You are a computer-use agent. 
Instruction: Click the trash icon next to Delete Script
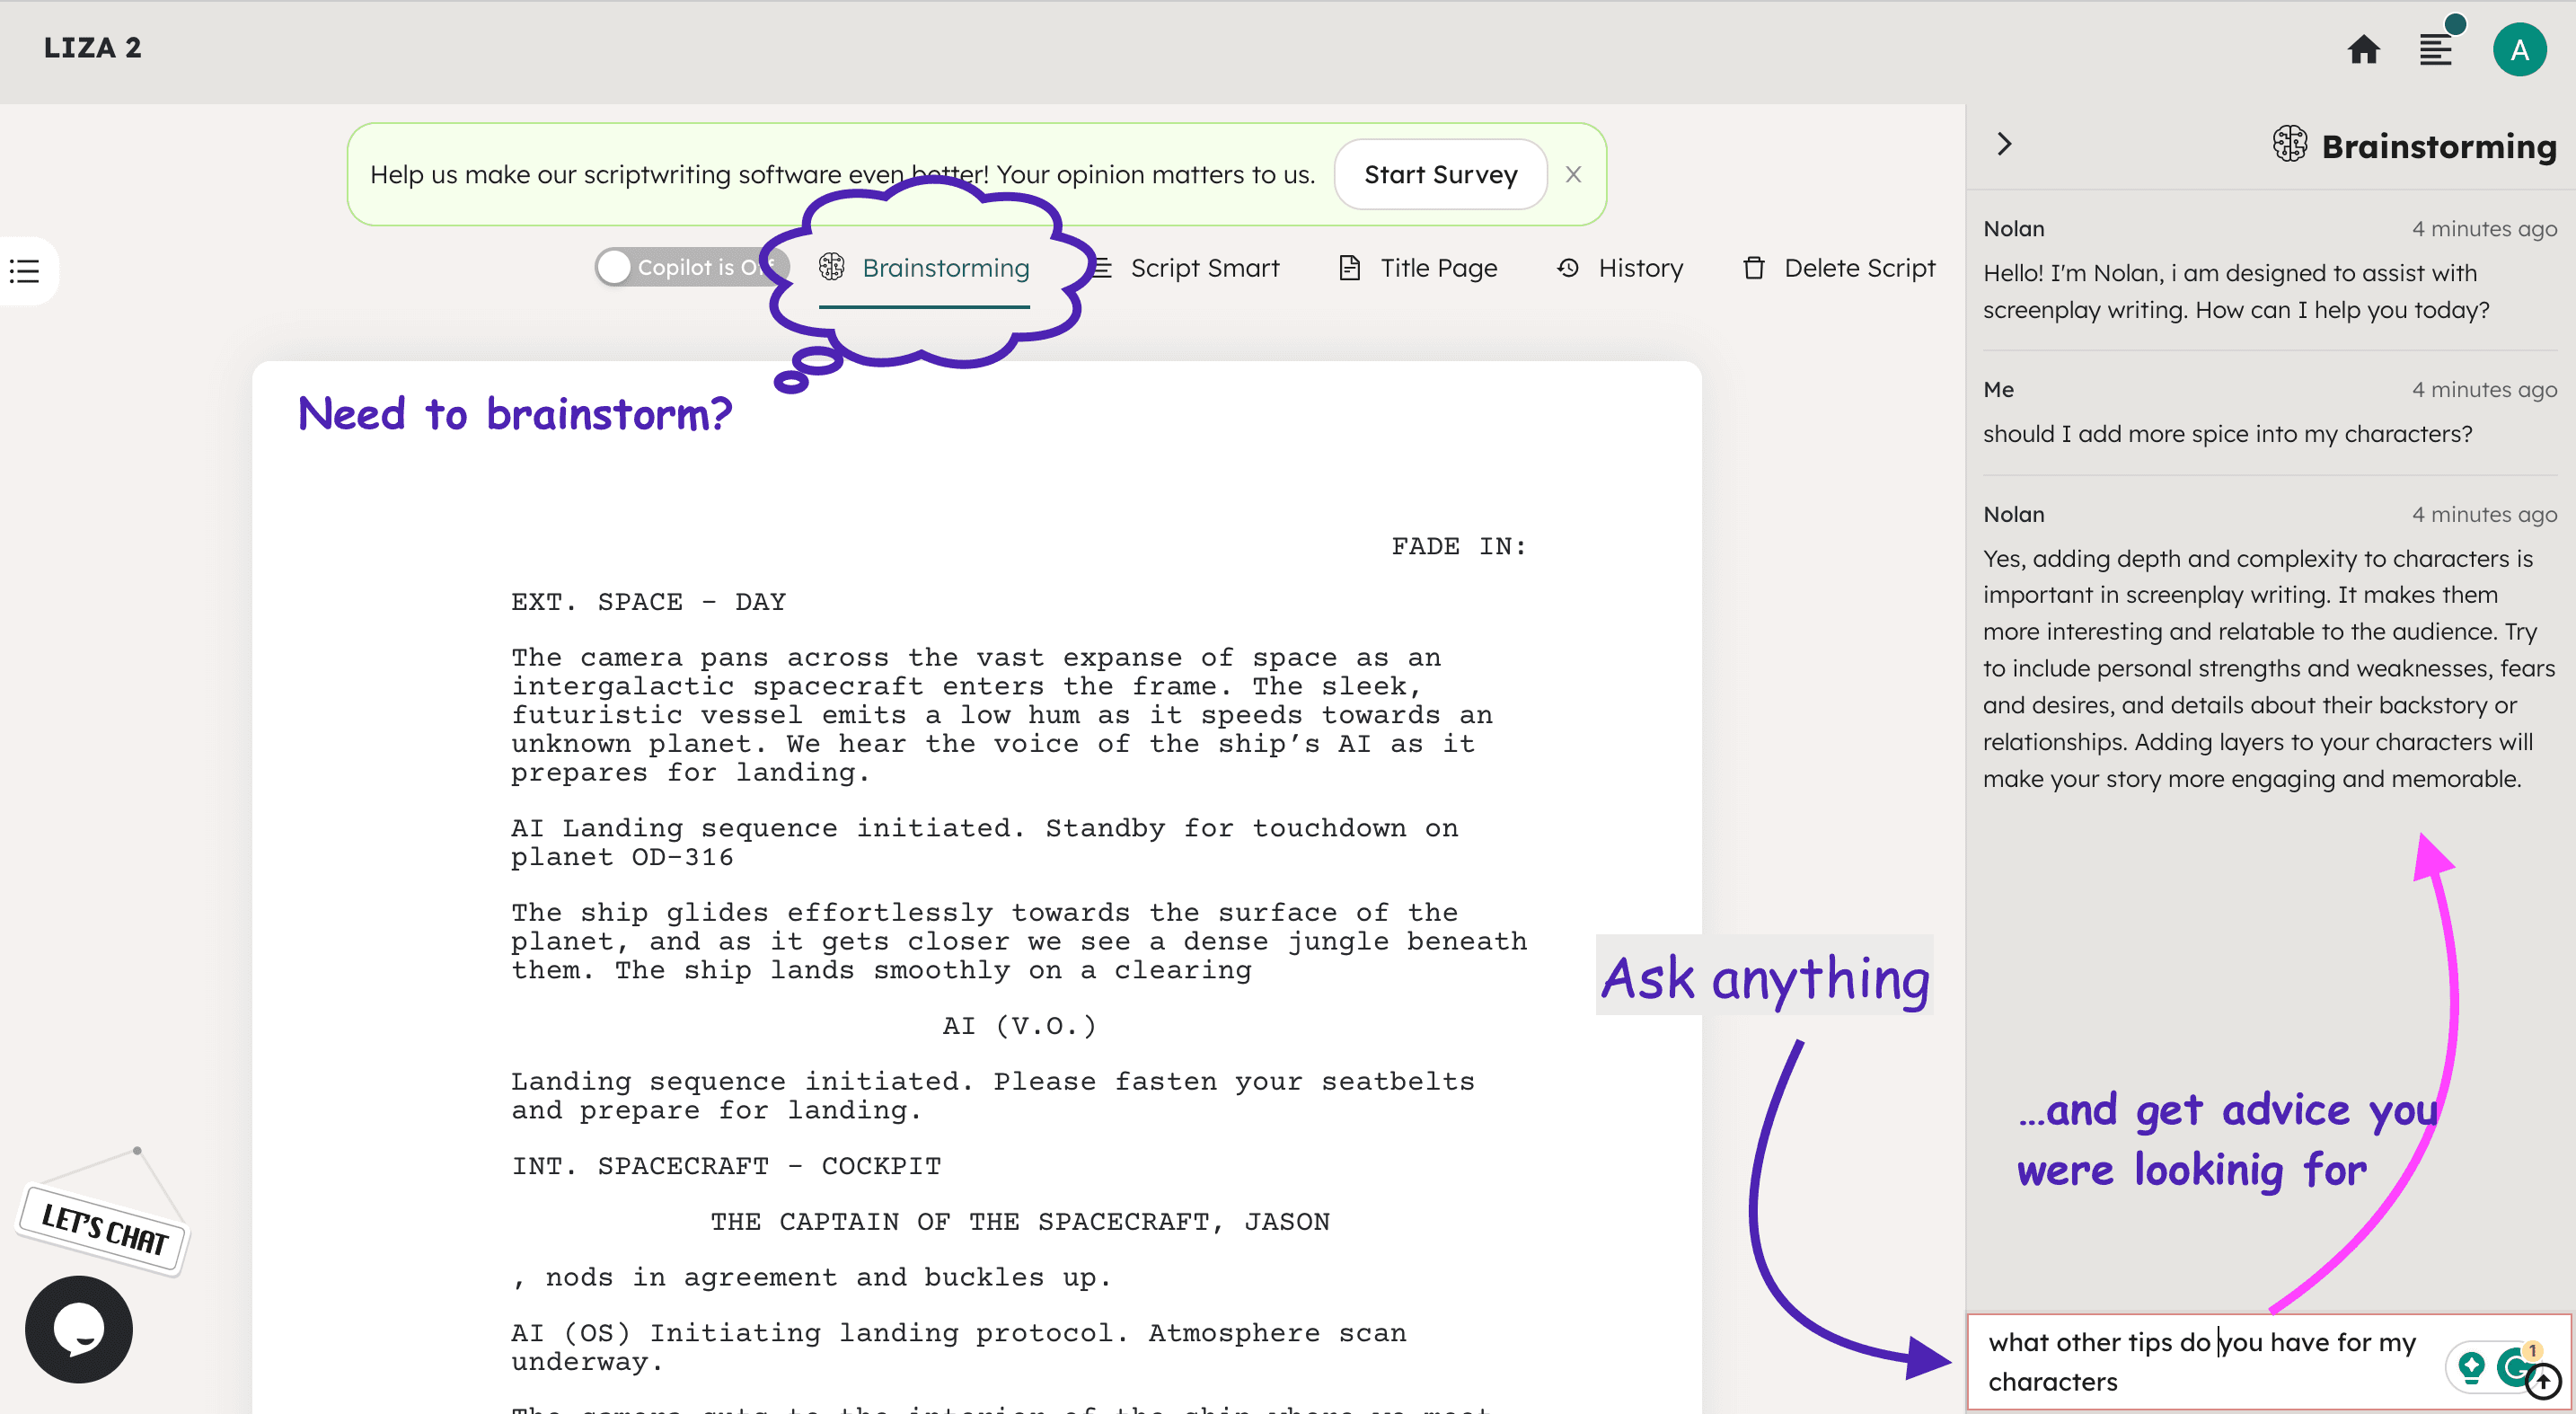click(1753, 268)
